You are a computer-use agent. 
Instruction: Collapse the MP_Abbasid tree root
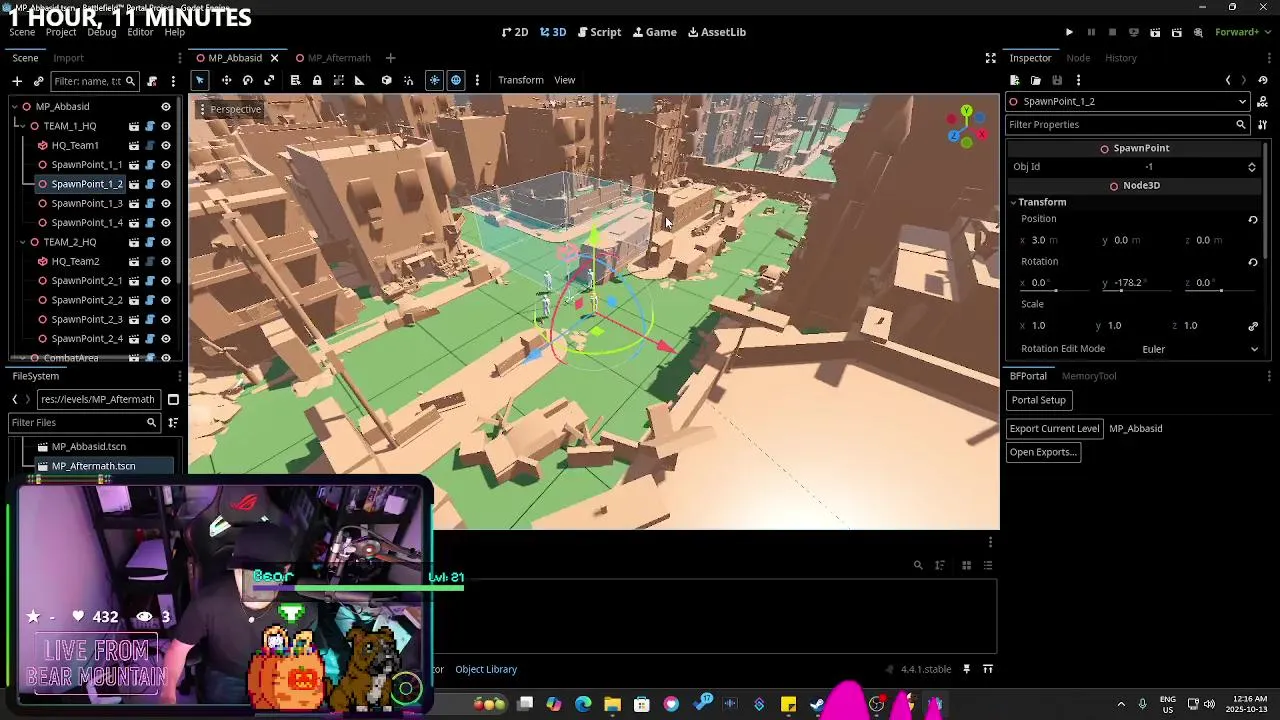(14, 107)
